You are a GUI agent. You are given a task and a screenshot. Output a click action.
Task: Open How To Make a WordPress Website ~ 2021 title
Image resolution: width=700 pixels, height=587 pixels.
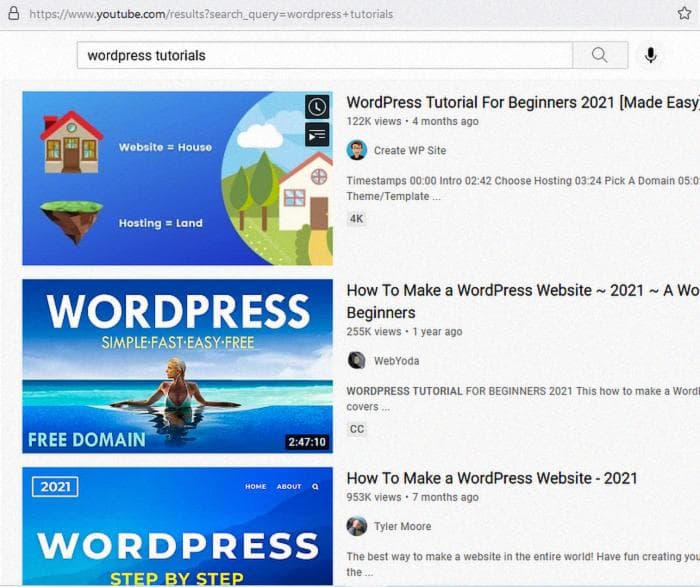click(523, 301)
